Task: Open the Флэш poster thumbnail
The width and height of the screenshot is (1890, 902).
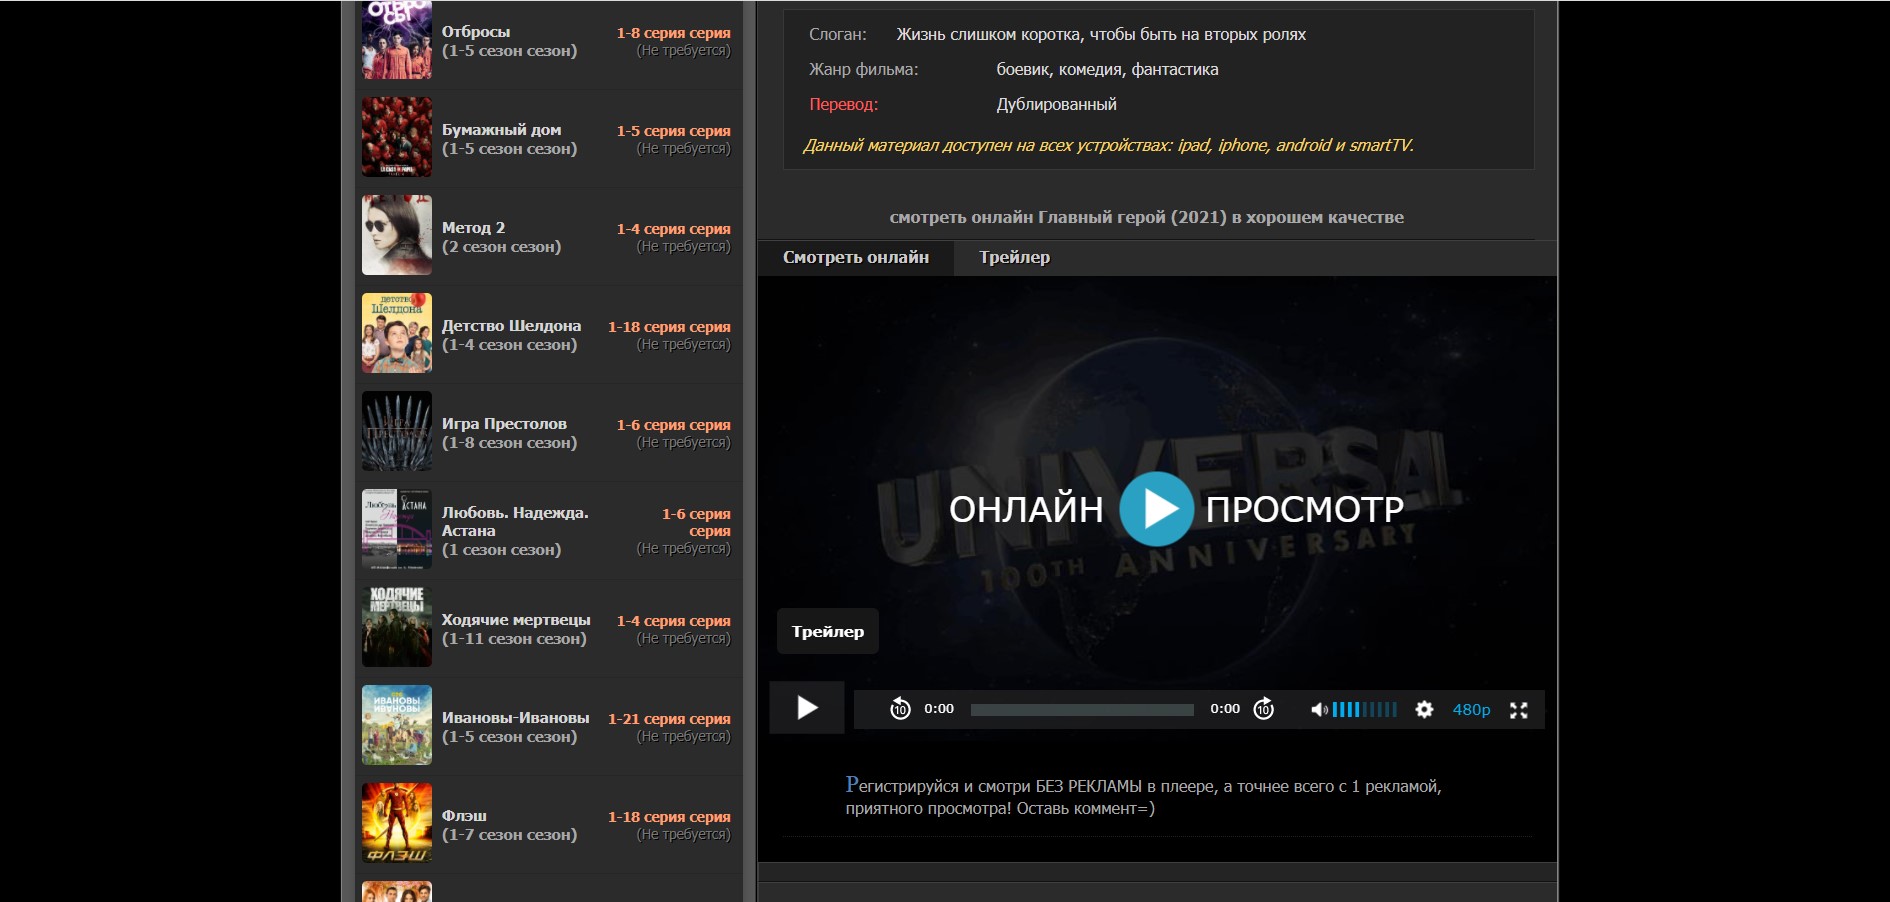Action: pos(397,823)
